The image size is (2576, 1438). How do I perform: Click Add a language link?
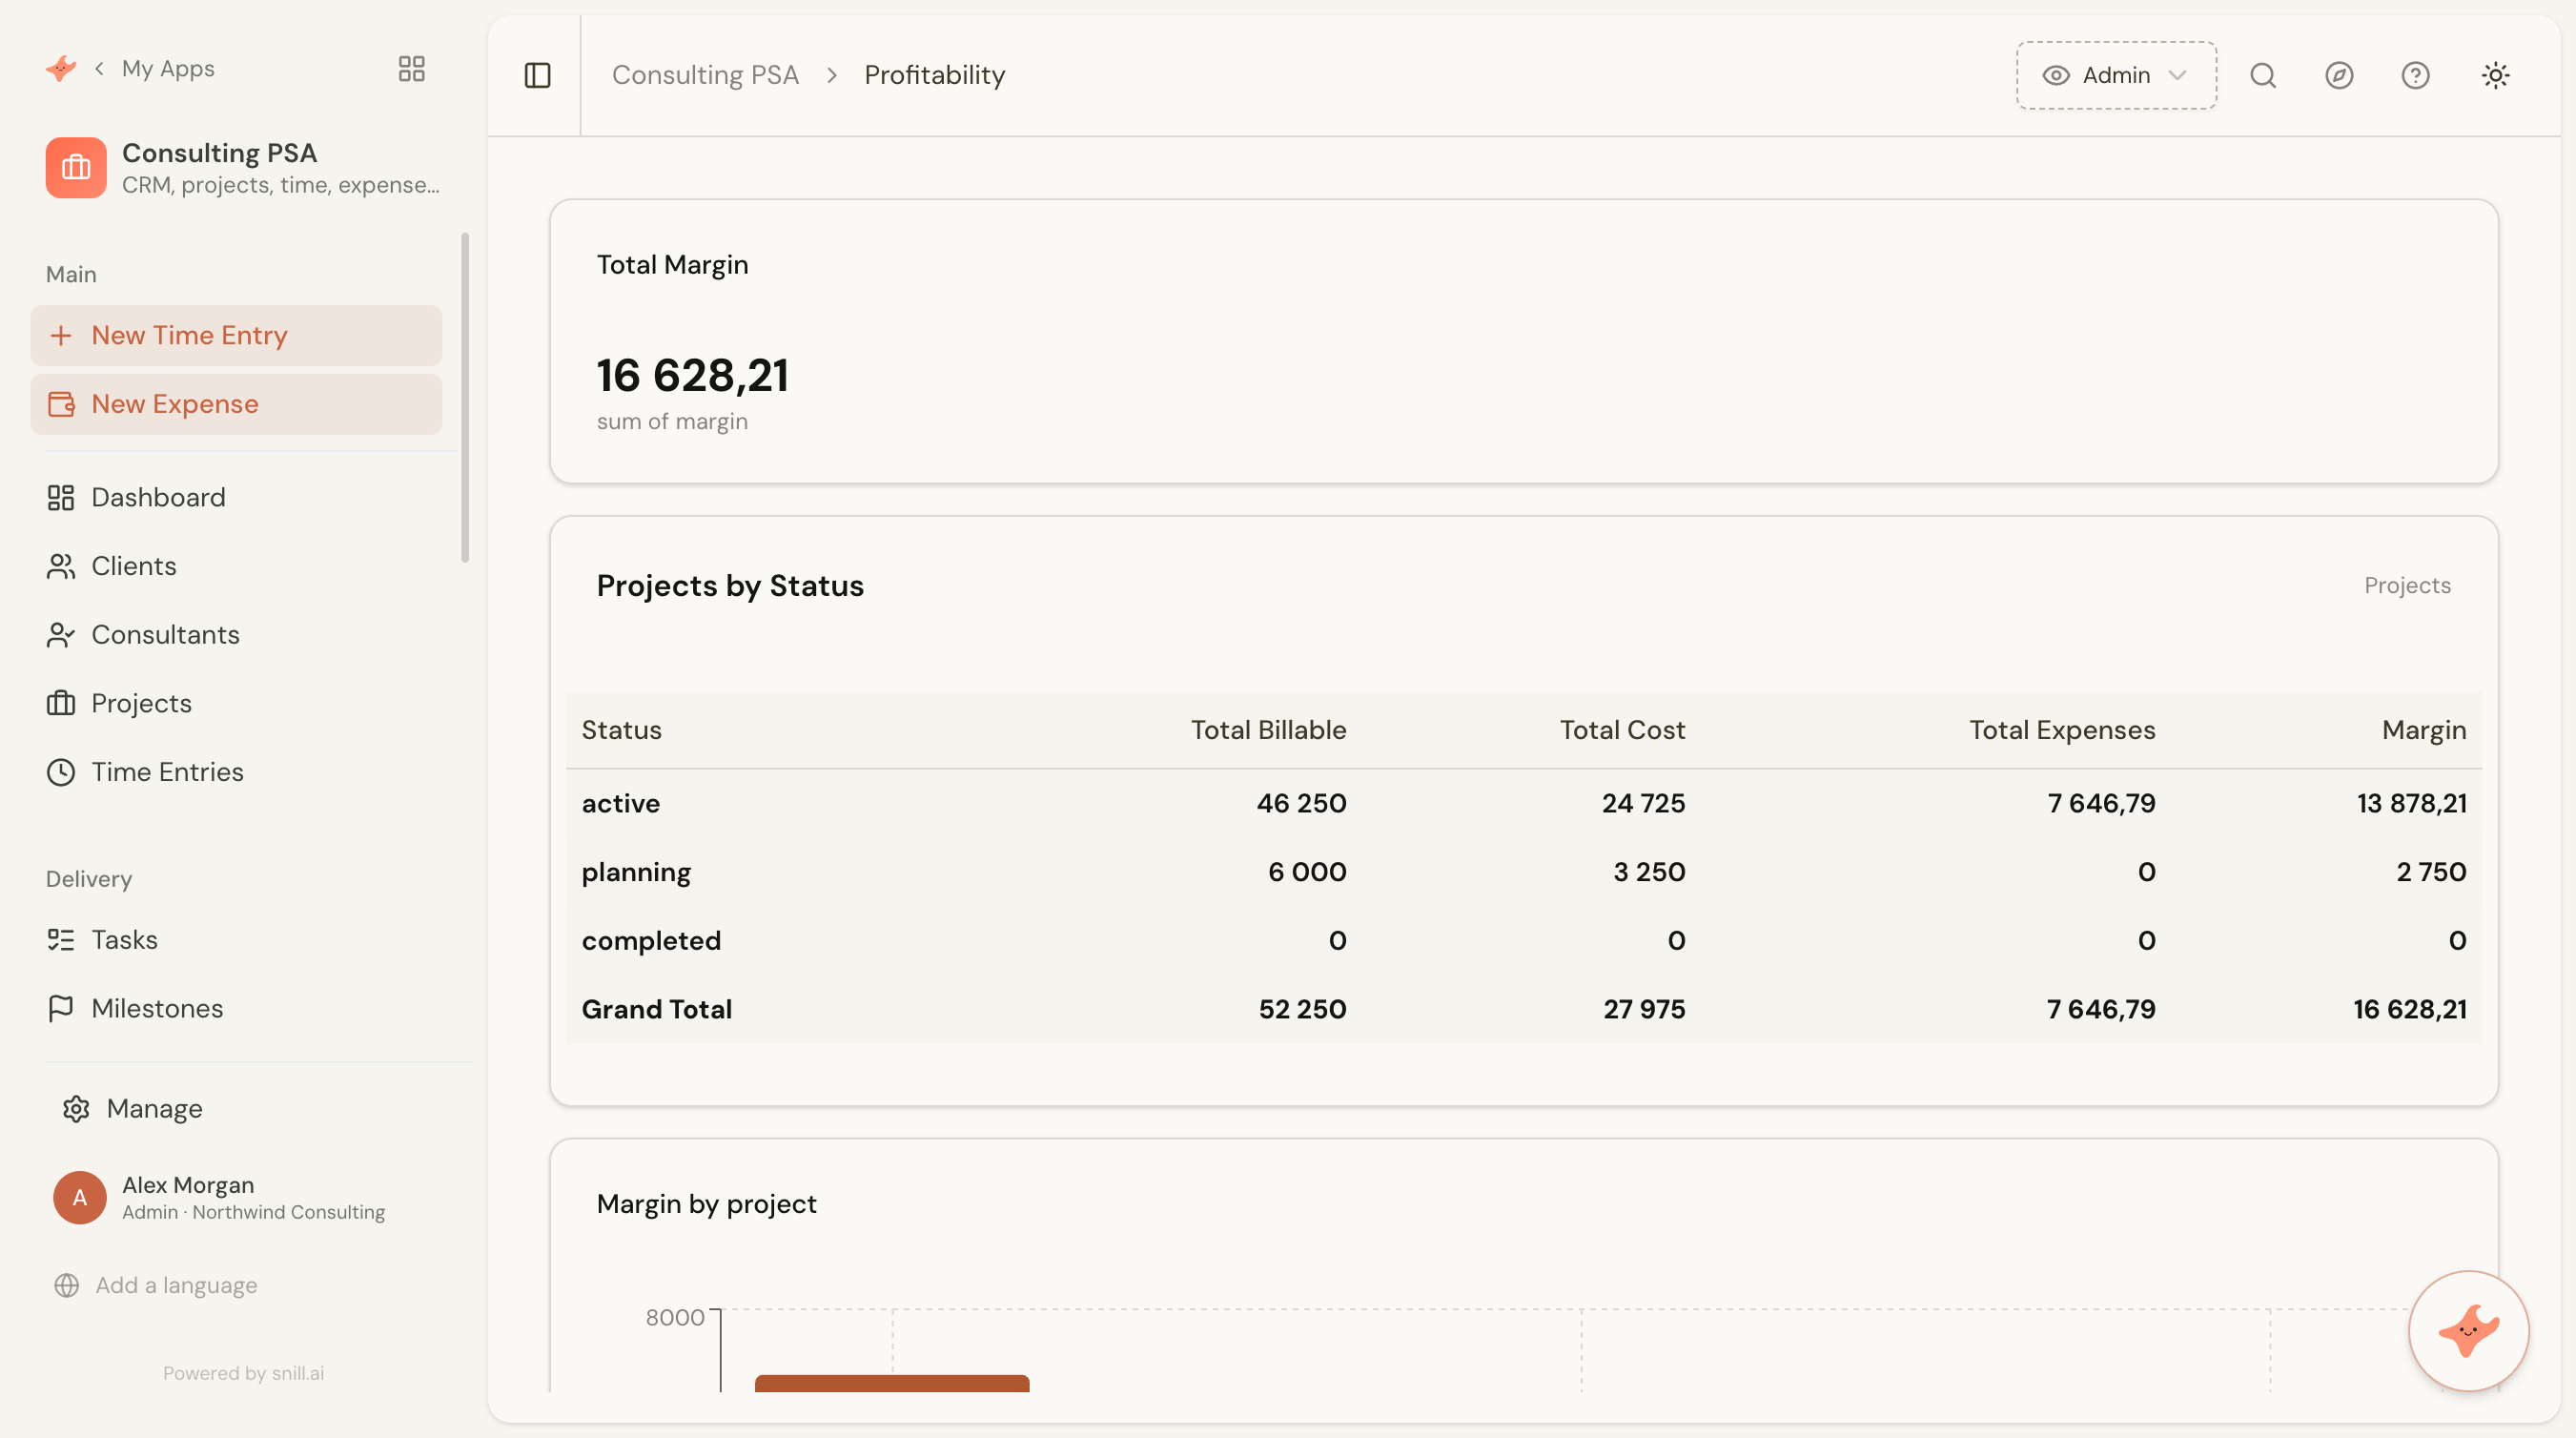pos(176,1285)
